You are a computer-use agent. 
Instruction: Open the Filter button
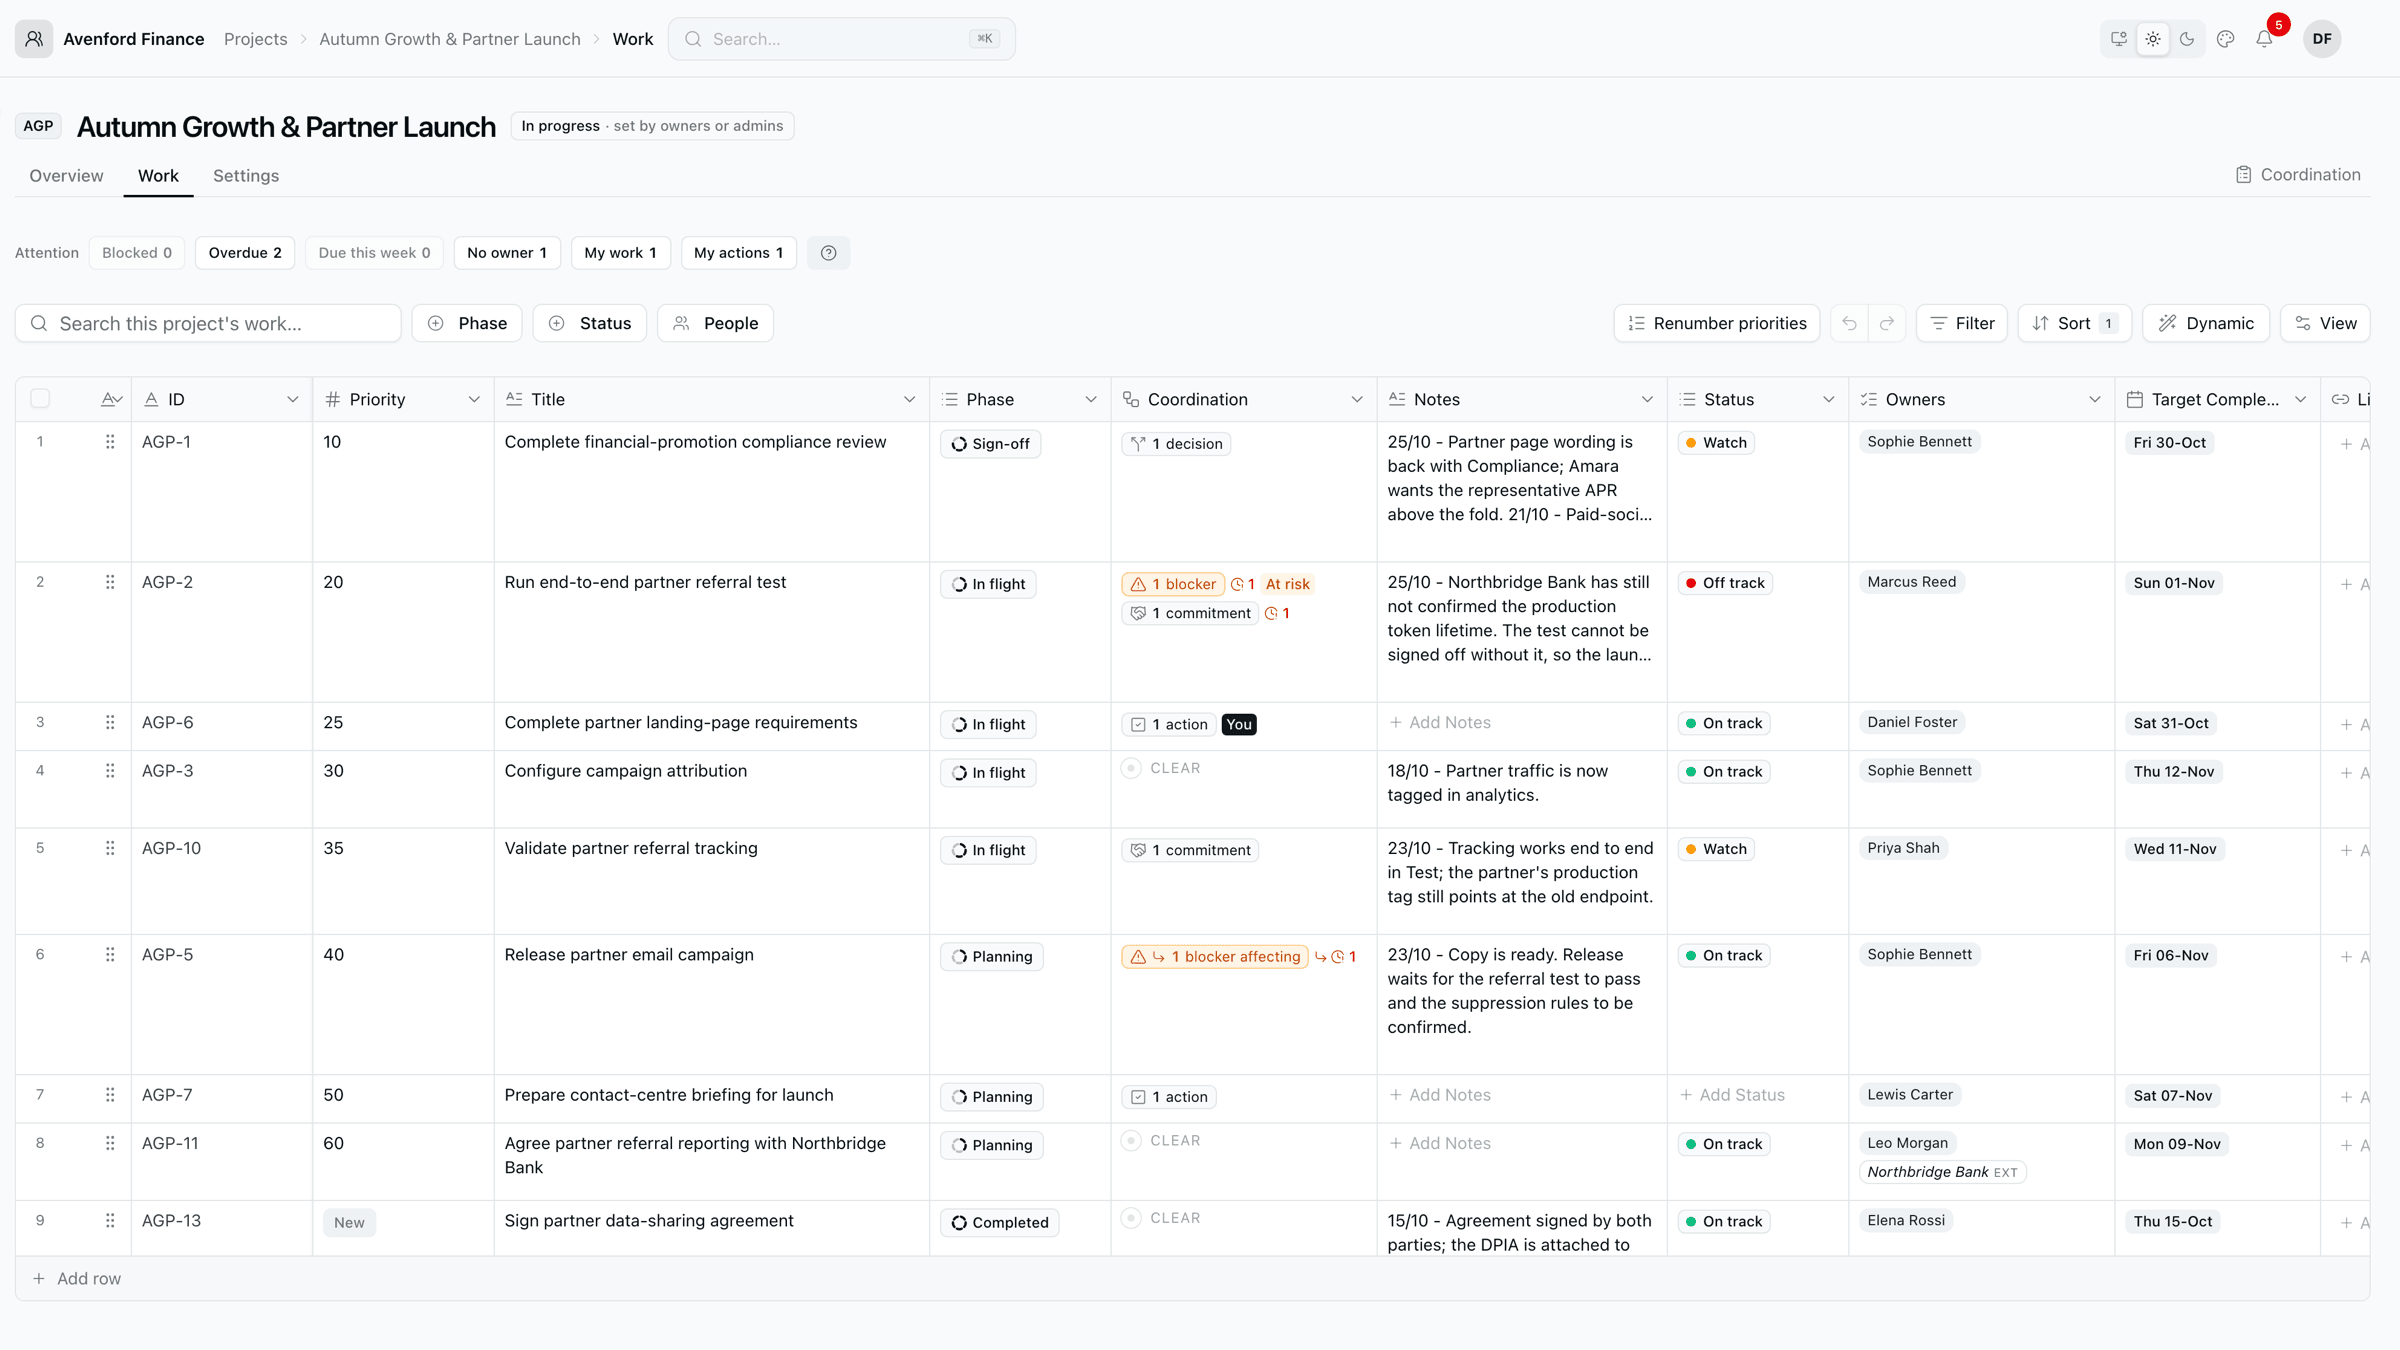[1961, 323]
